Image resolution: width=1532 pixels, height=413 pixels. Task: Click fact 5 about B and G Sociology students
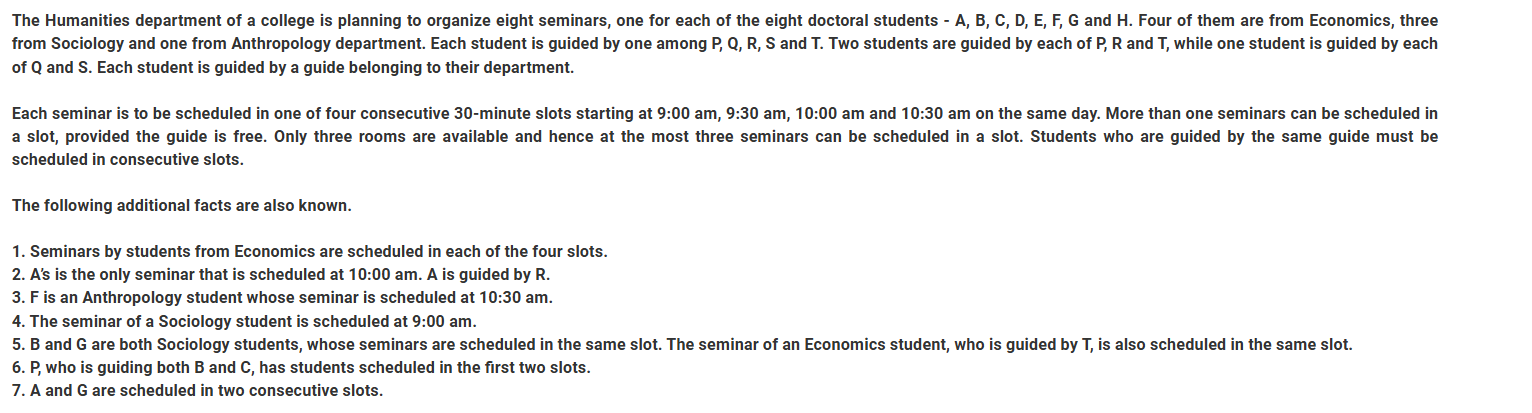tap(682, 344)
